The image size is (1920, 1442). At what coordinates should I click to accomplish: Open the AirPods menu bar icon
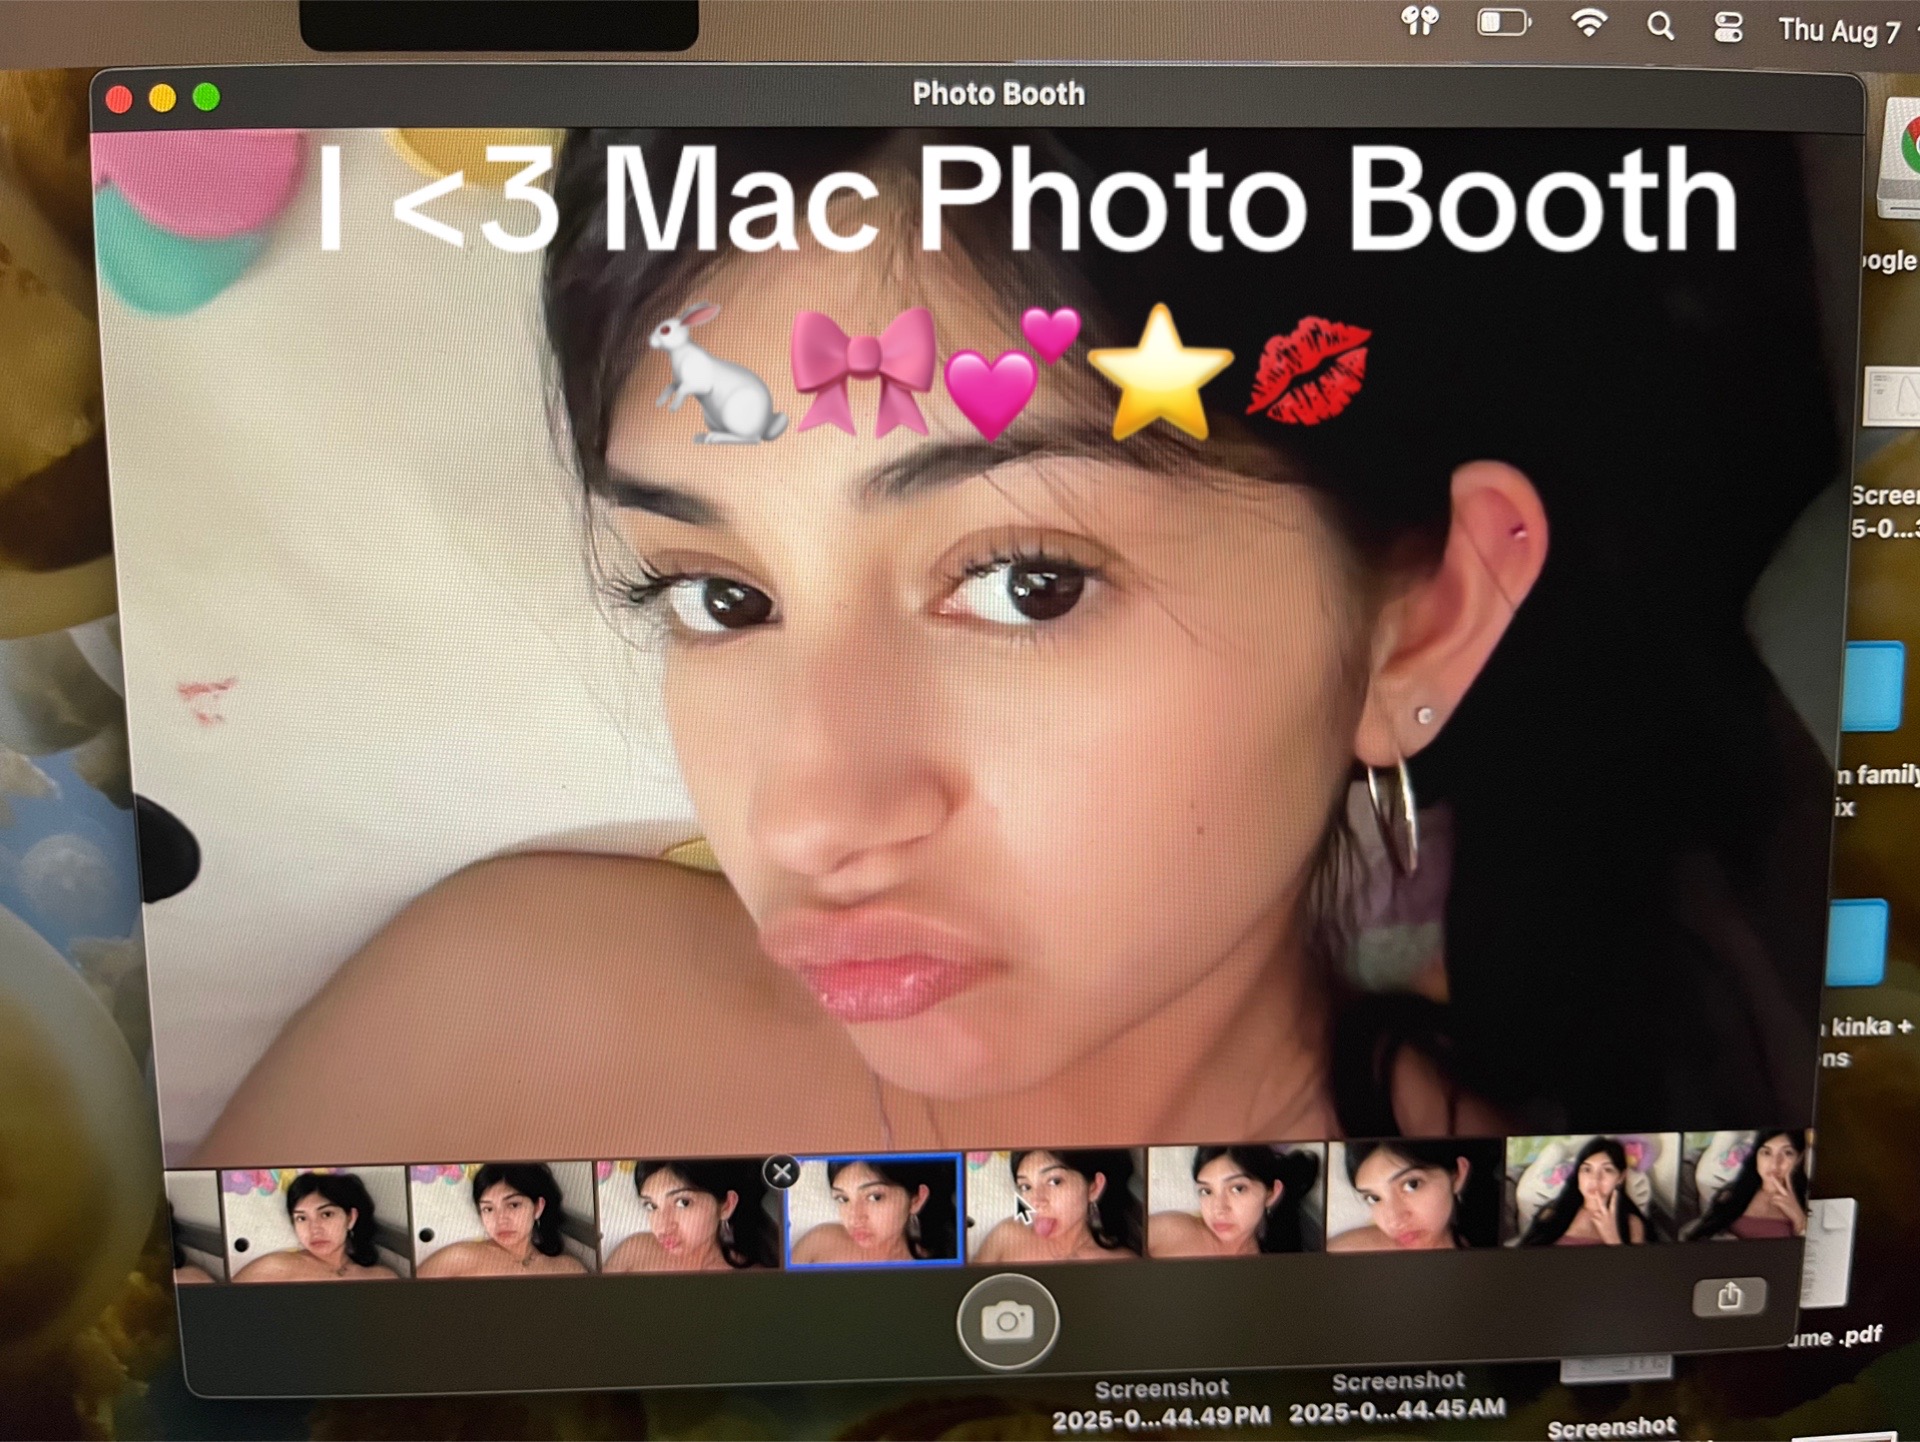pyautogui.click(x=1420, y=20)
